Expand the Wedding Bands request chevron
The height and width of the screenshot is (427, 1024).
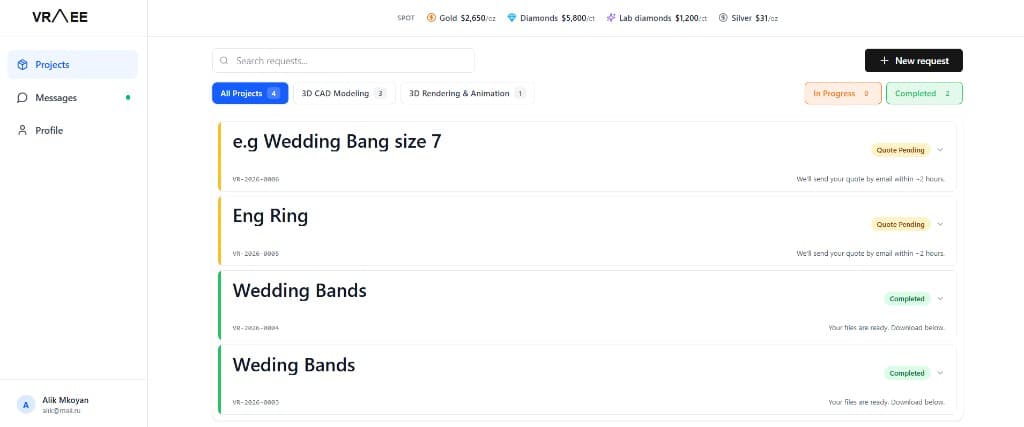point(940,298)
